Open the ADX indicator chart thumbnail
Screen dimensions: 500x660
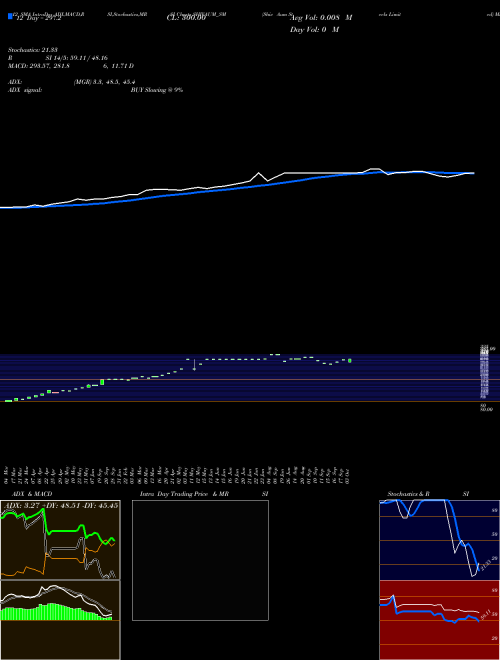tap(60, 540)
